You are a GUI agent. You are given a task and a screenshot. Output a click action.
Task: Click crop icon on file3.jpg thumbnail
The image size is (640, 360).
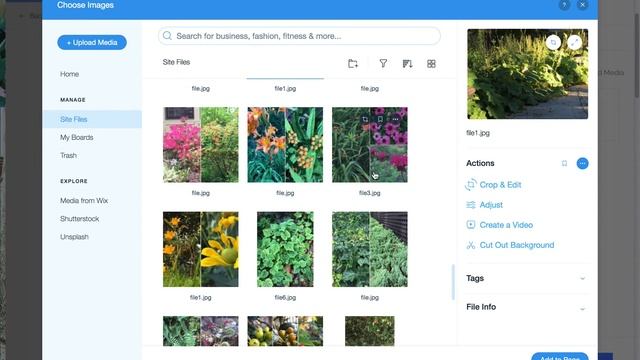pos(365,119)
